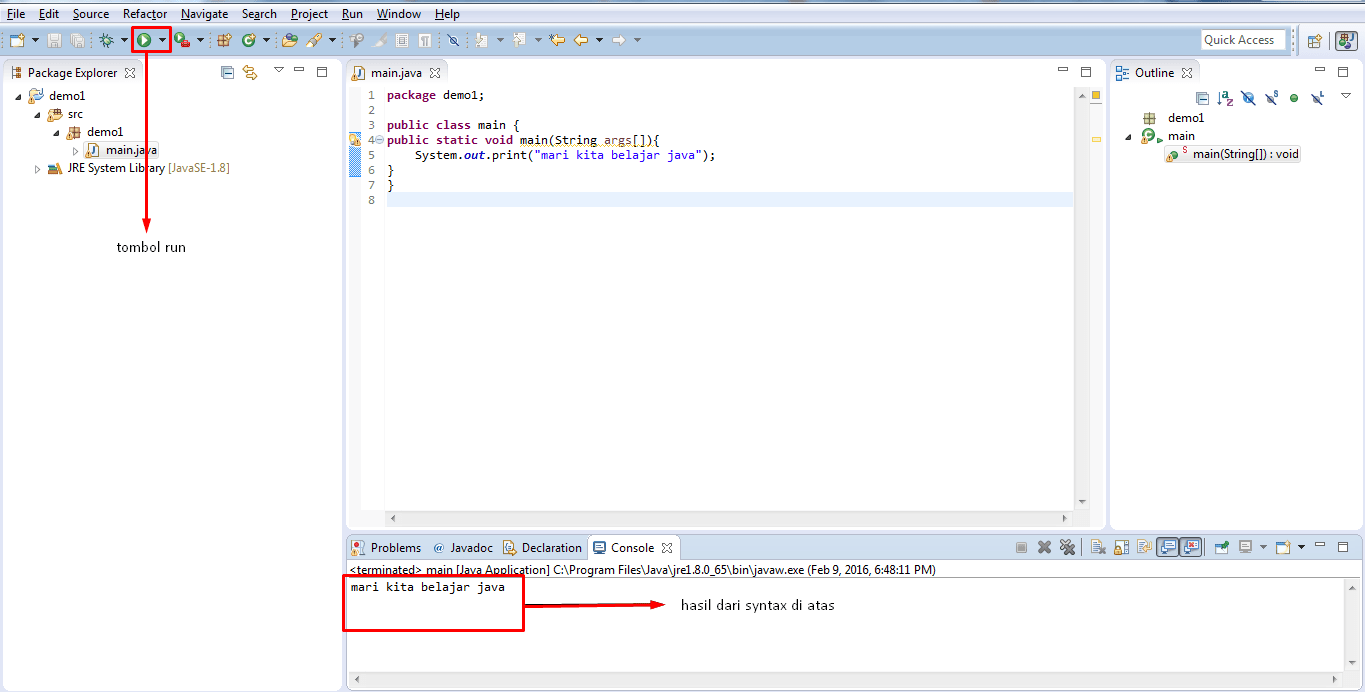Click the Run Last Tool toolbox icon
The height and width of the screenshot is (692, 1365).
[x=181, y=40]
